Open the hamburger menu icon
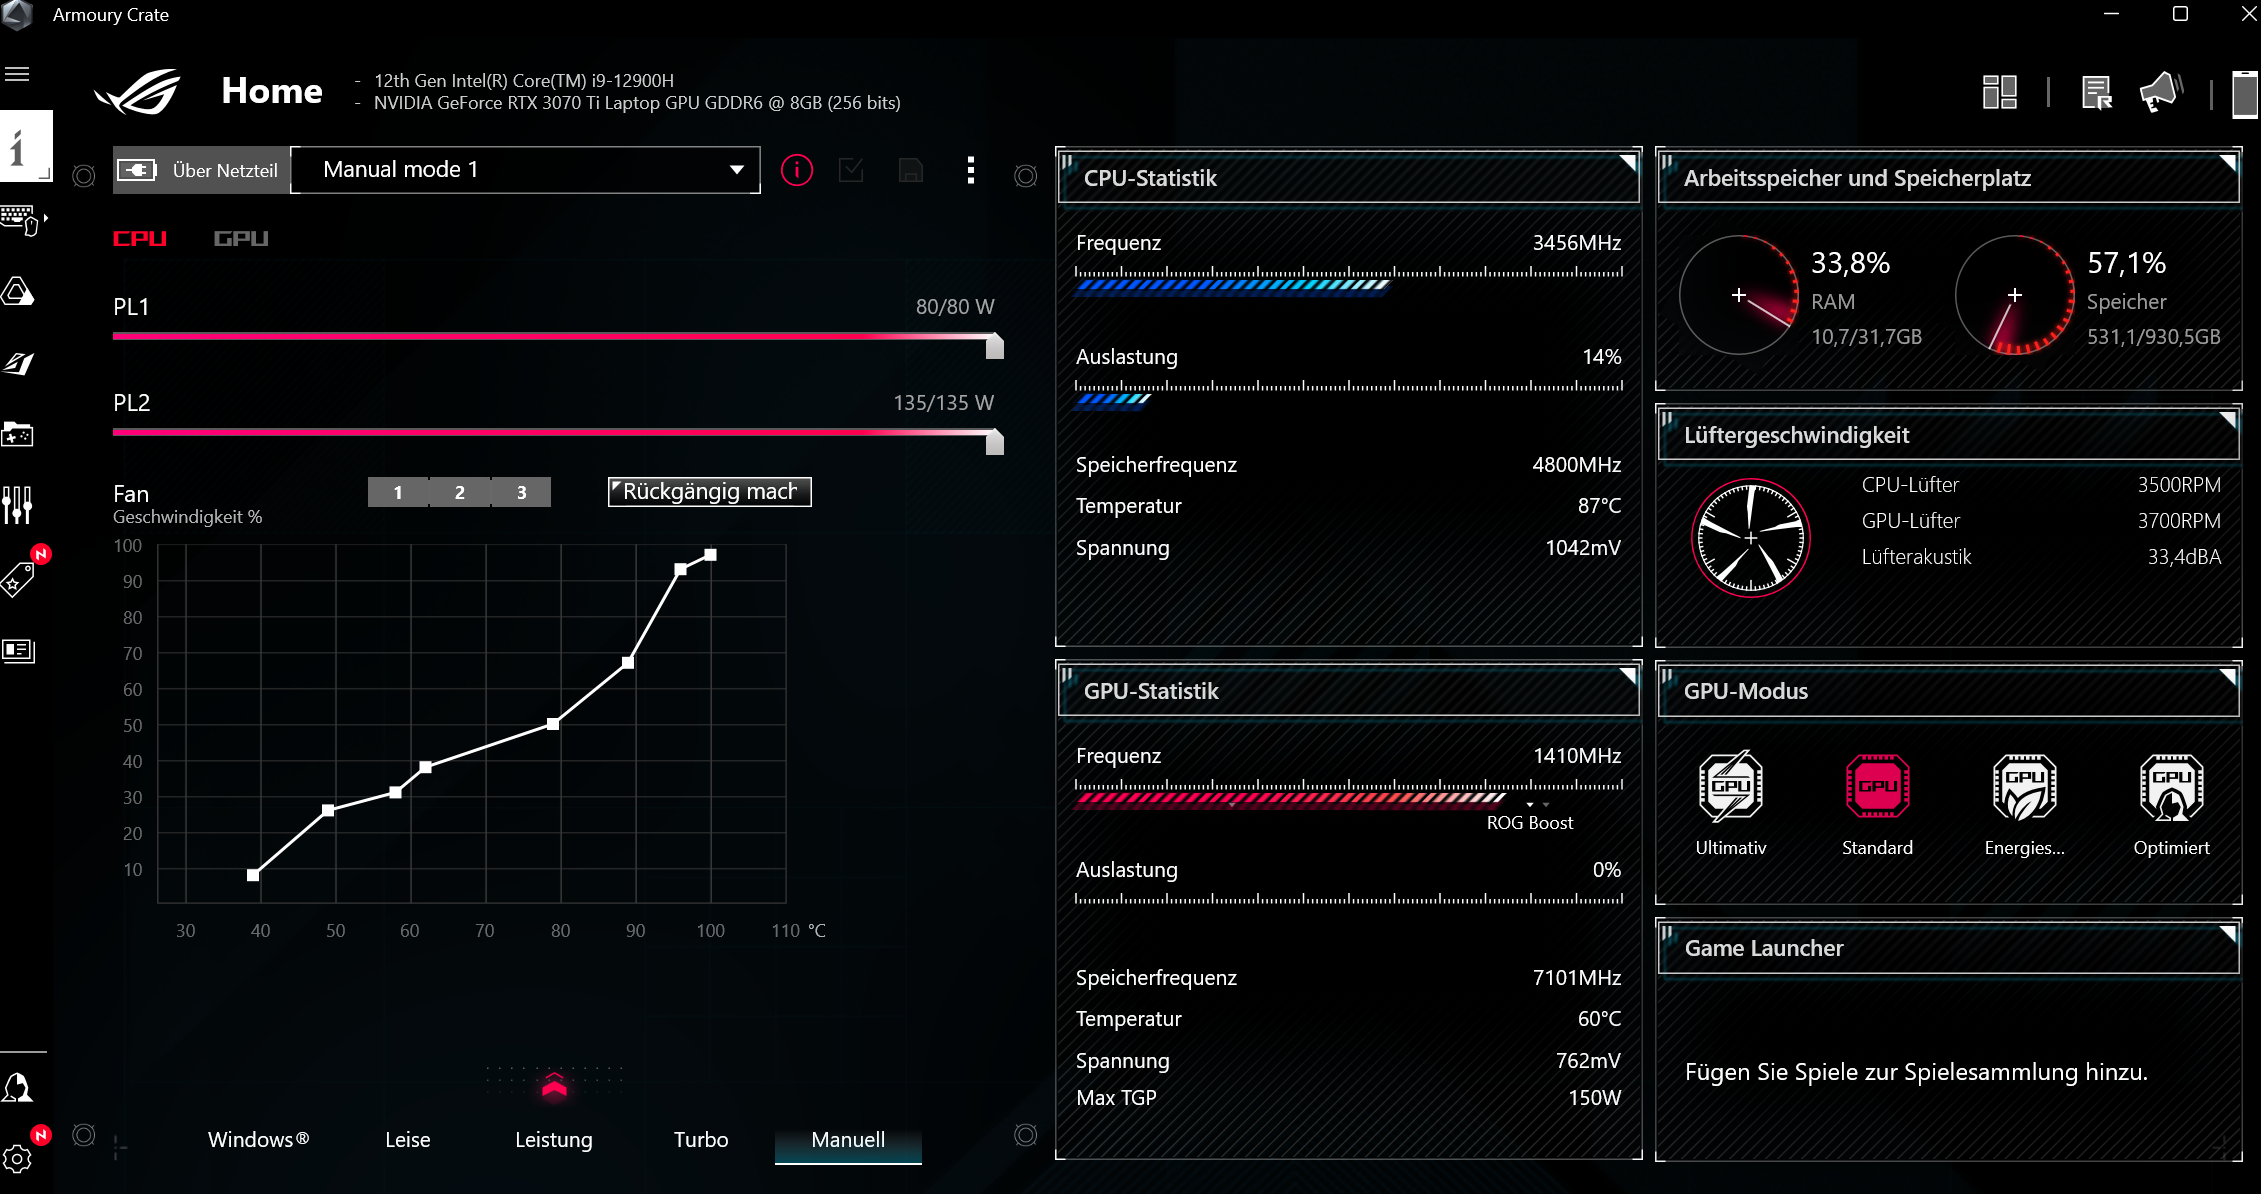The height and width of the screenshot is (1194, 2261). tap(17, 75)
